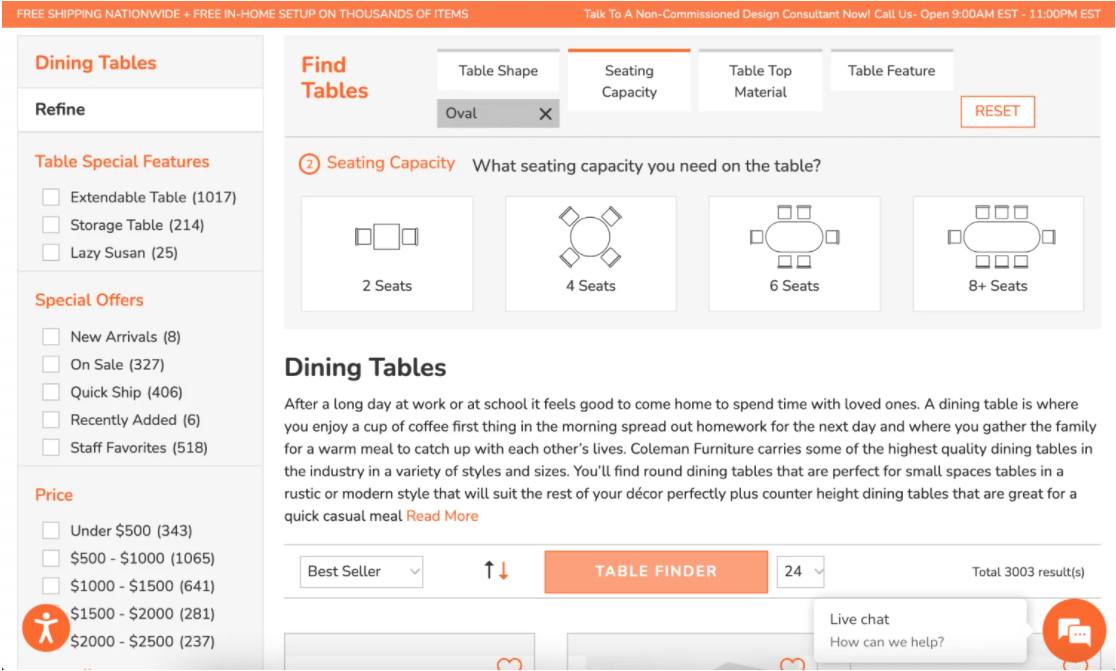Enable the On Sale checkbox

(x=51, y=365)
